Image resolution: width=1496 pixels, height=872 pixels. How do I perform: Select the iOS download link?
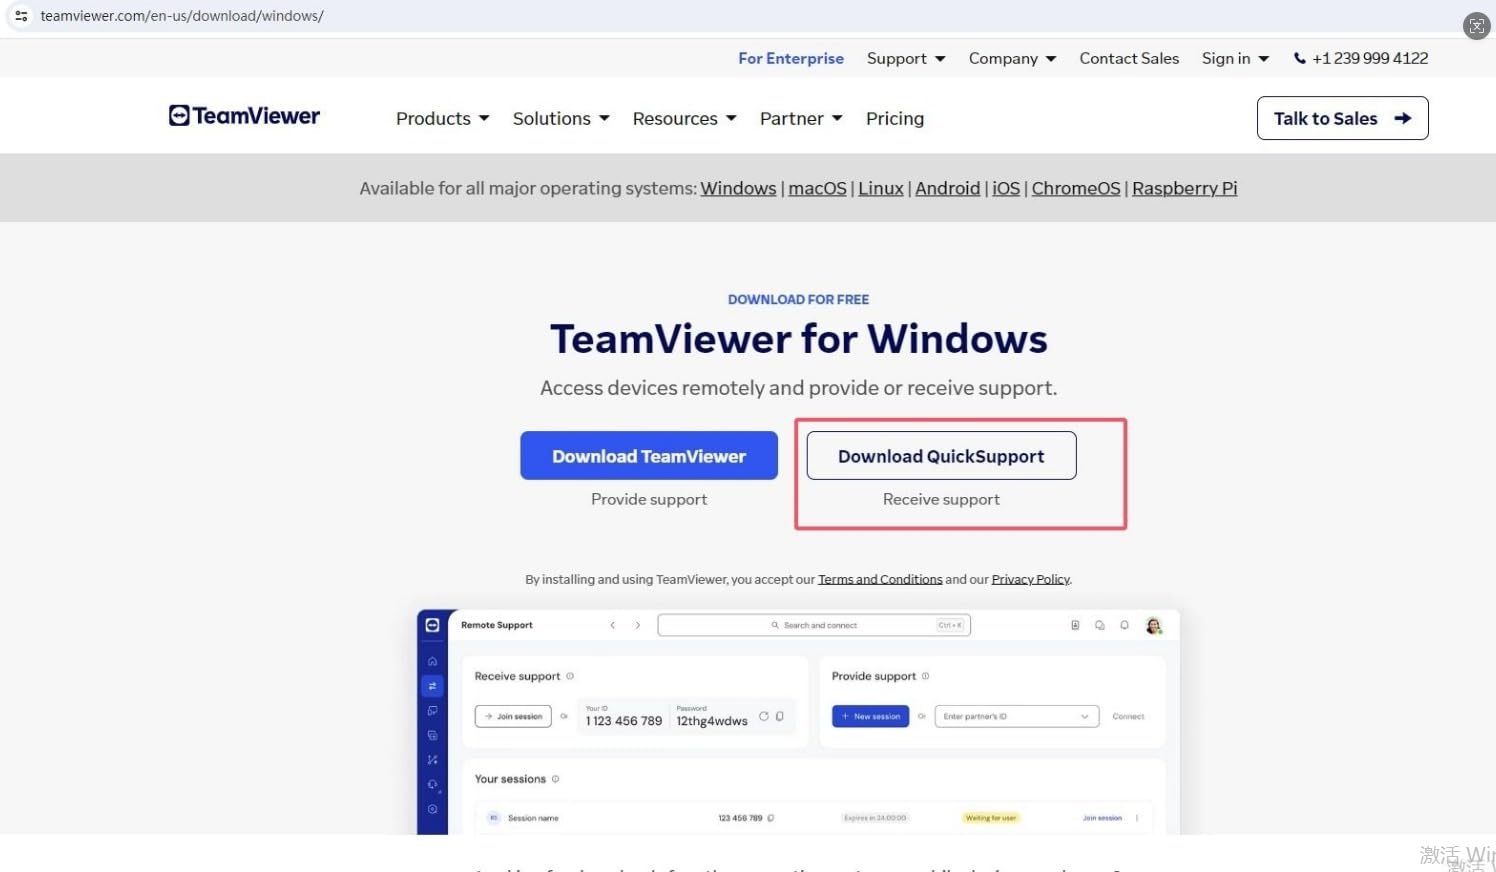point(1006,188)
